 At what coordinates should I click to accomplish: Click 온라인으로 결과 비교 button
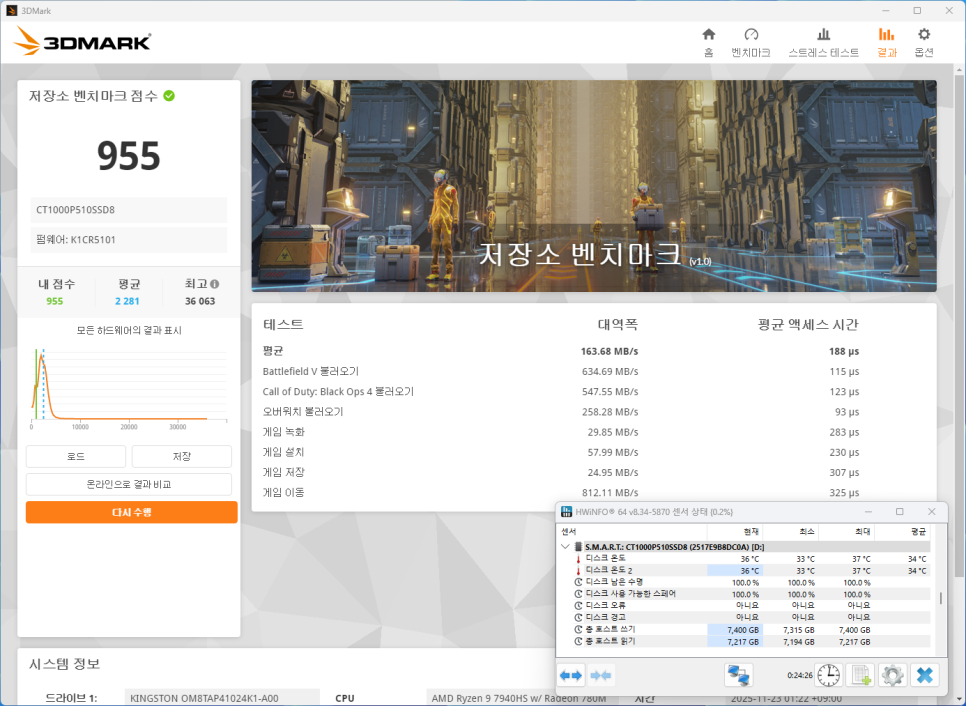(129, 484)
